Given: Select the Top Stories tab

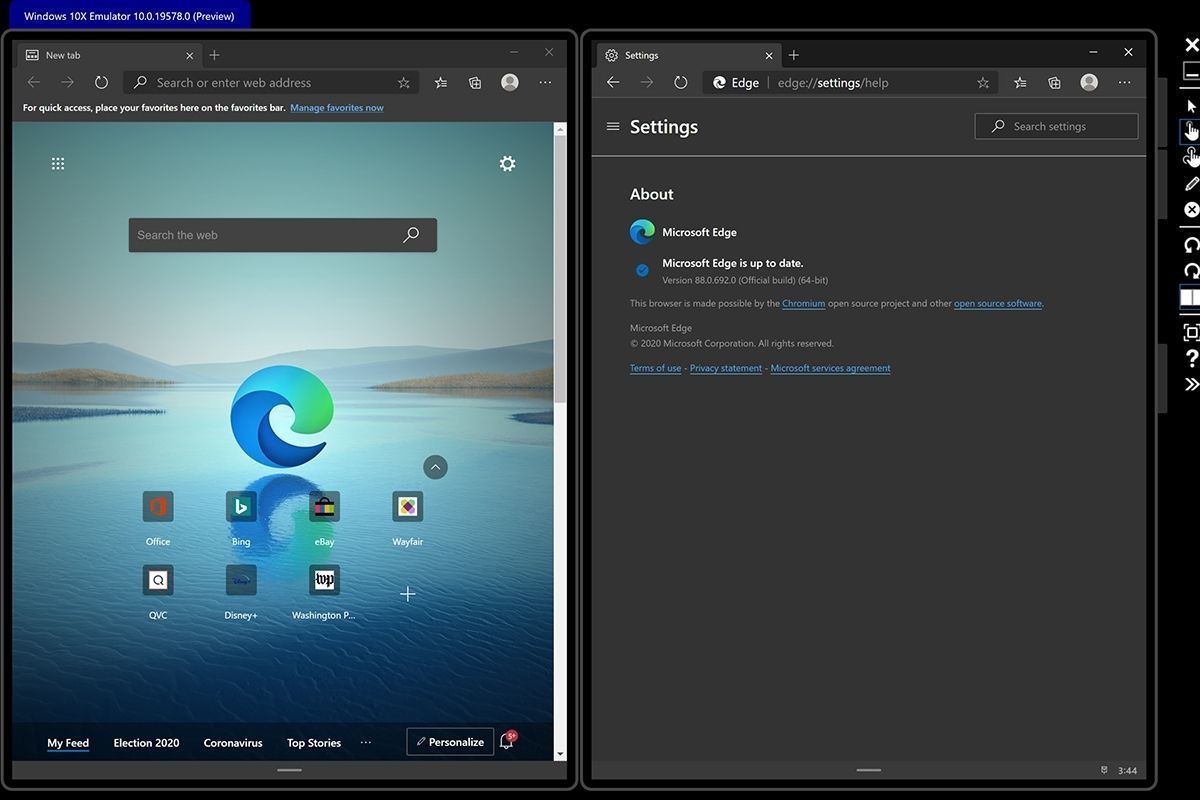Looking at the screenshot, I should [314, 743].
